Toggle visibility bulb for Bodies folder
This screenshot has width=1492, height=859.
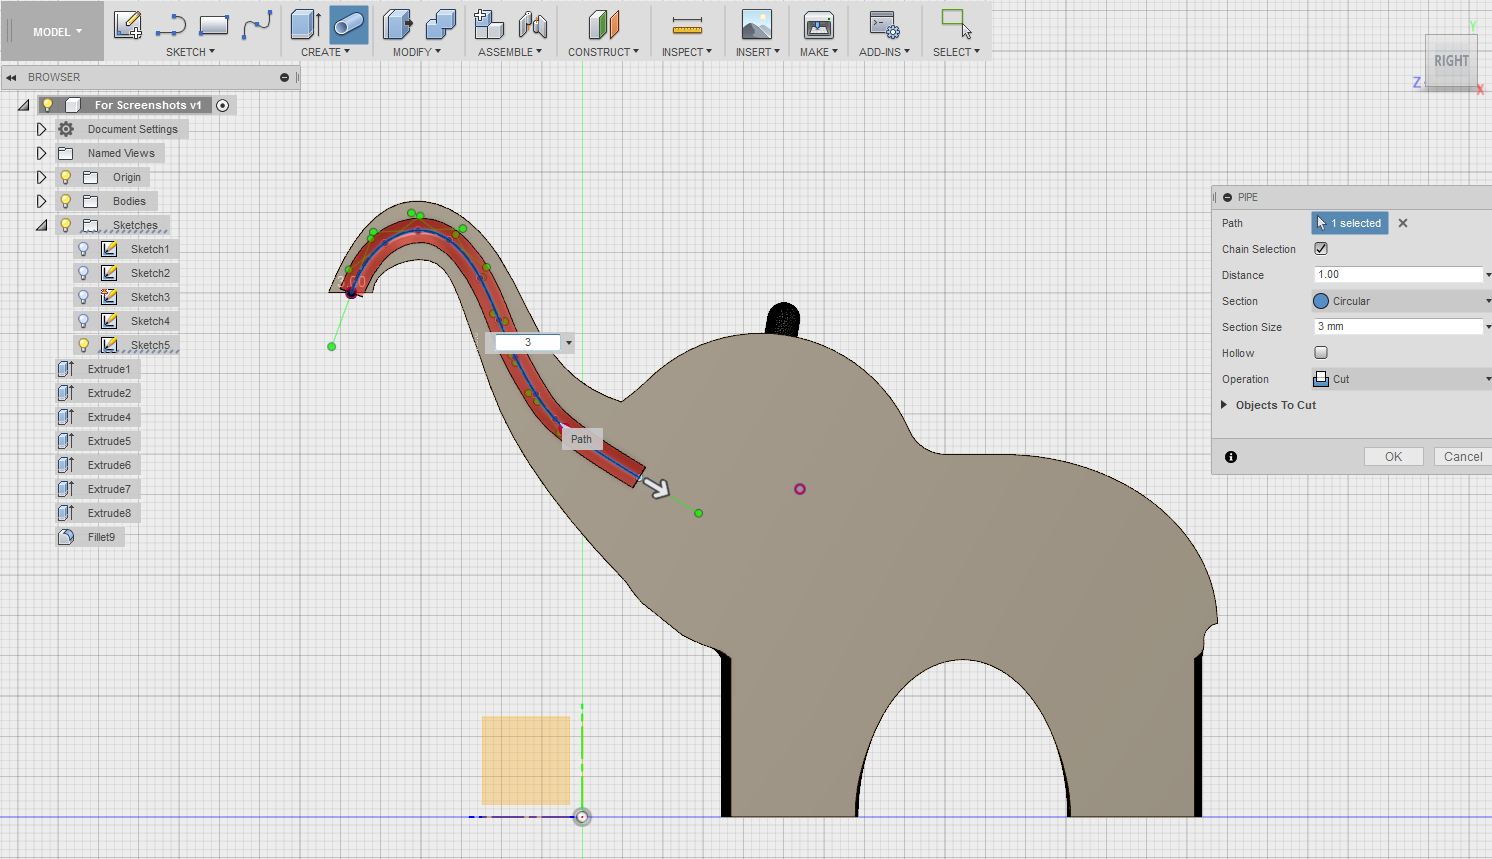pos(66,201)
